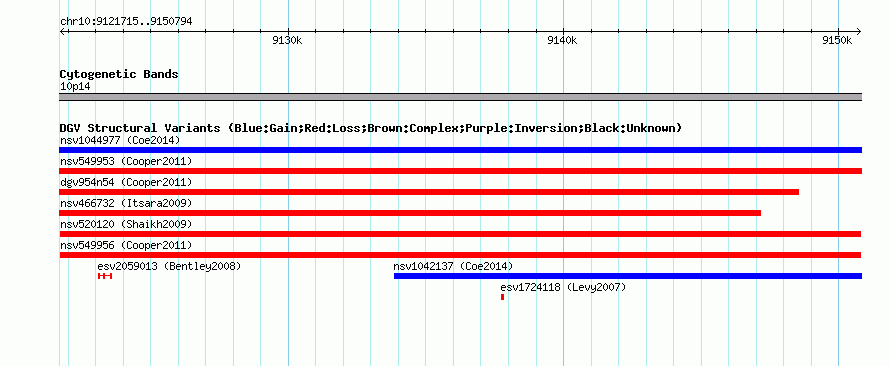
Task: Open variant label esv2059013 (Bentley2008)
Action: [x=169, y=266]
